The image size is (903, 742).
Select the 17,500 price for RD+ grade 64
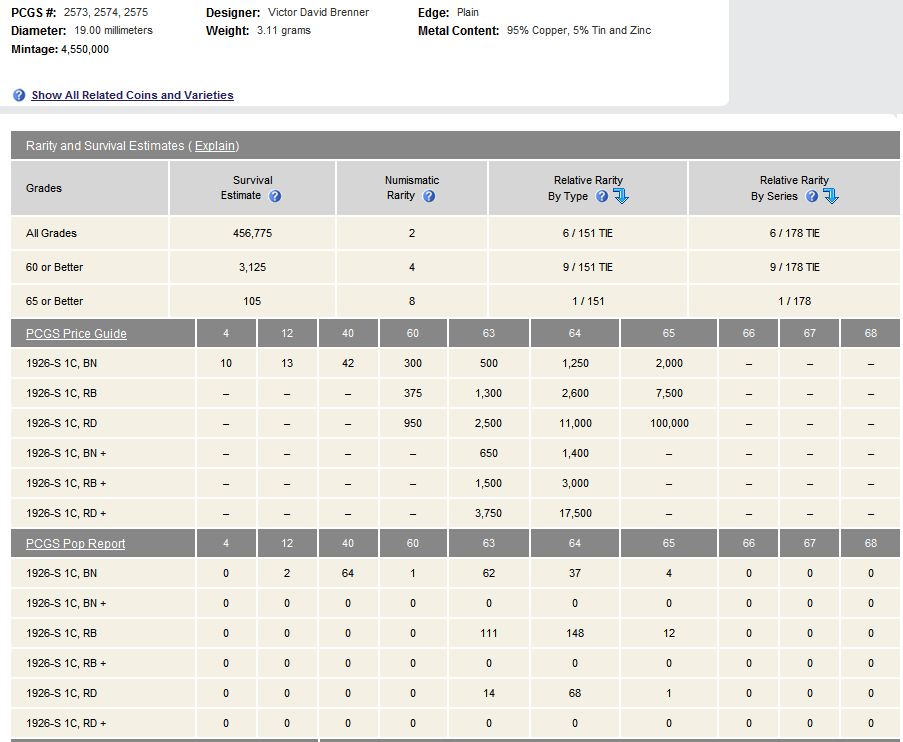click(575, 513)
